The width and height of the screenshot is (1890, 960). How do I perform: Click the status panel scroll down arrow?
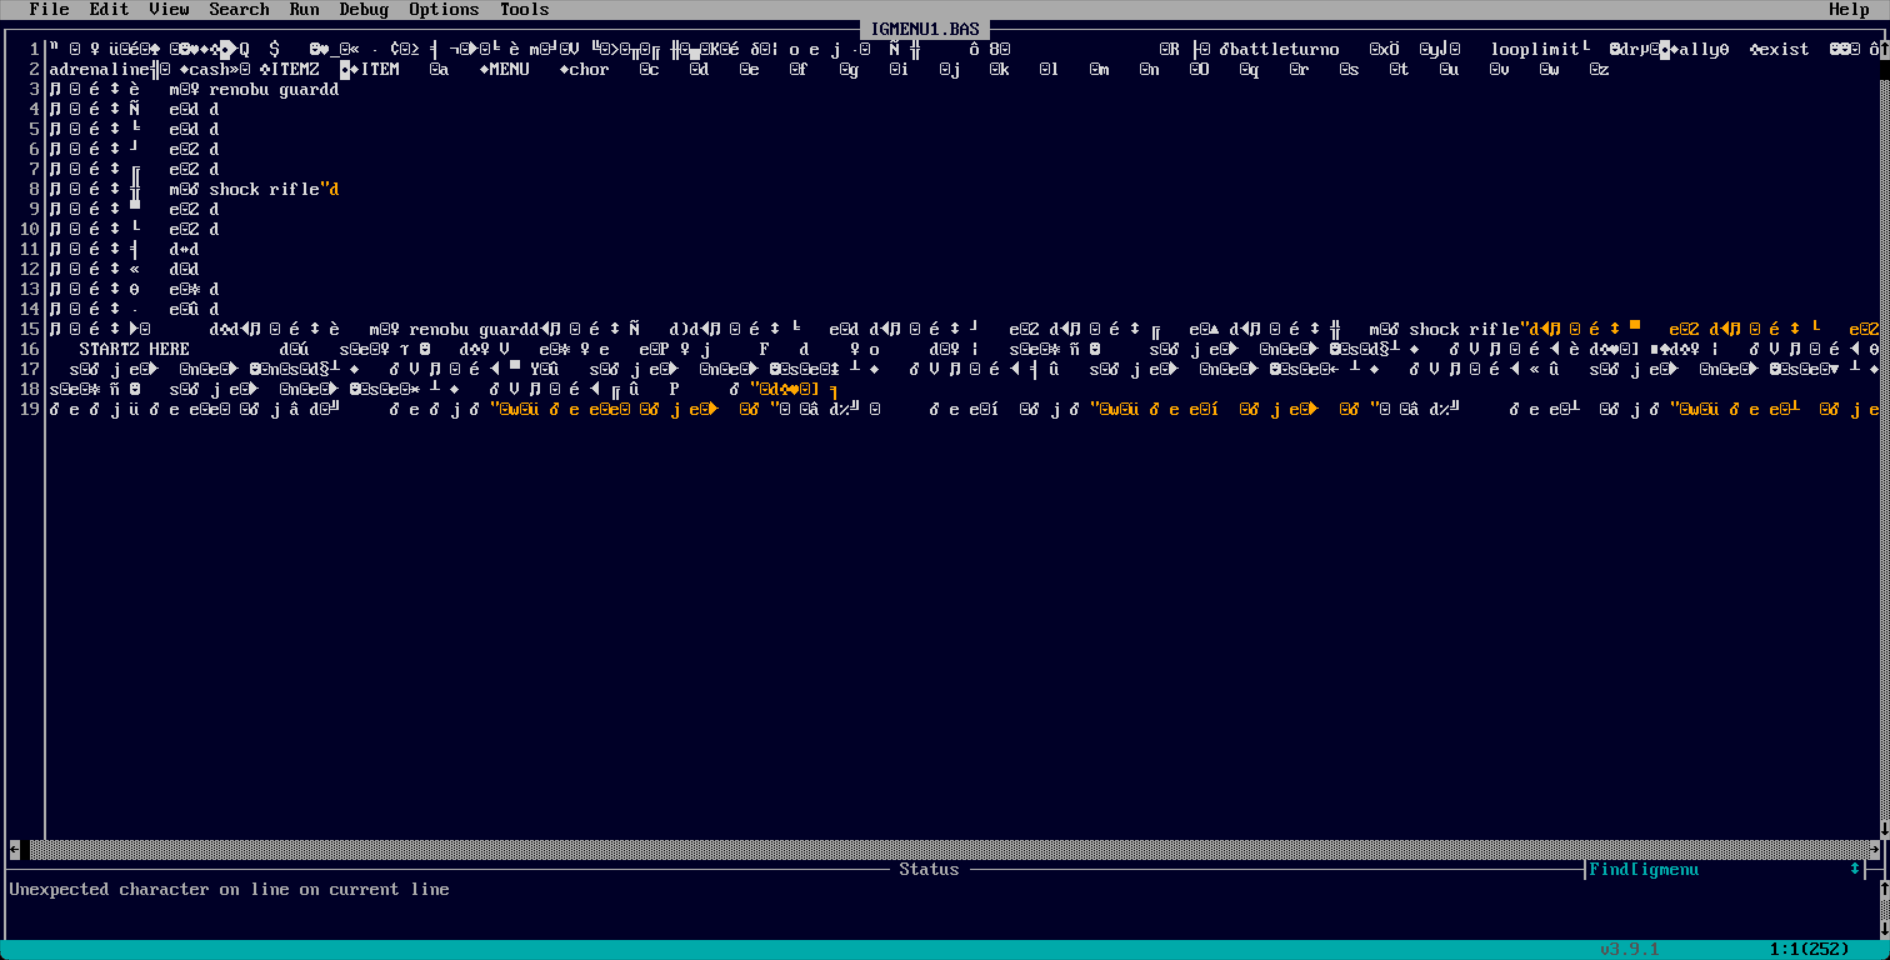[x=1884, y=929]
